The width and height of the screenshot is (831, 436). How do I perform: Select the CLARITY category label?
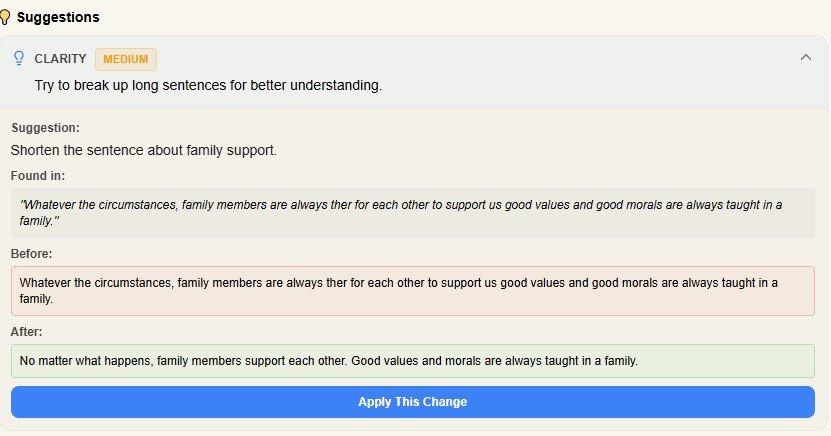pos(60,59)
